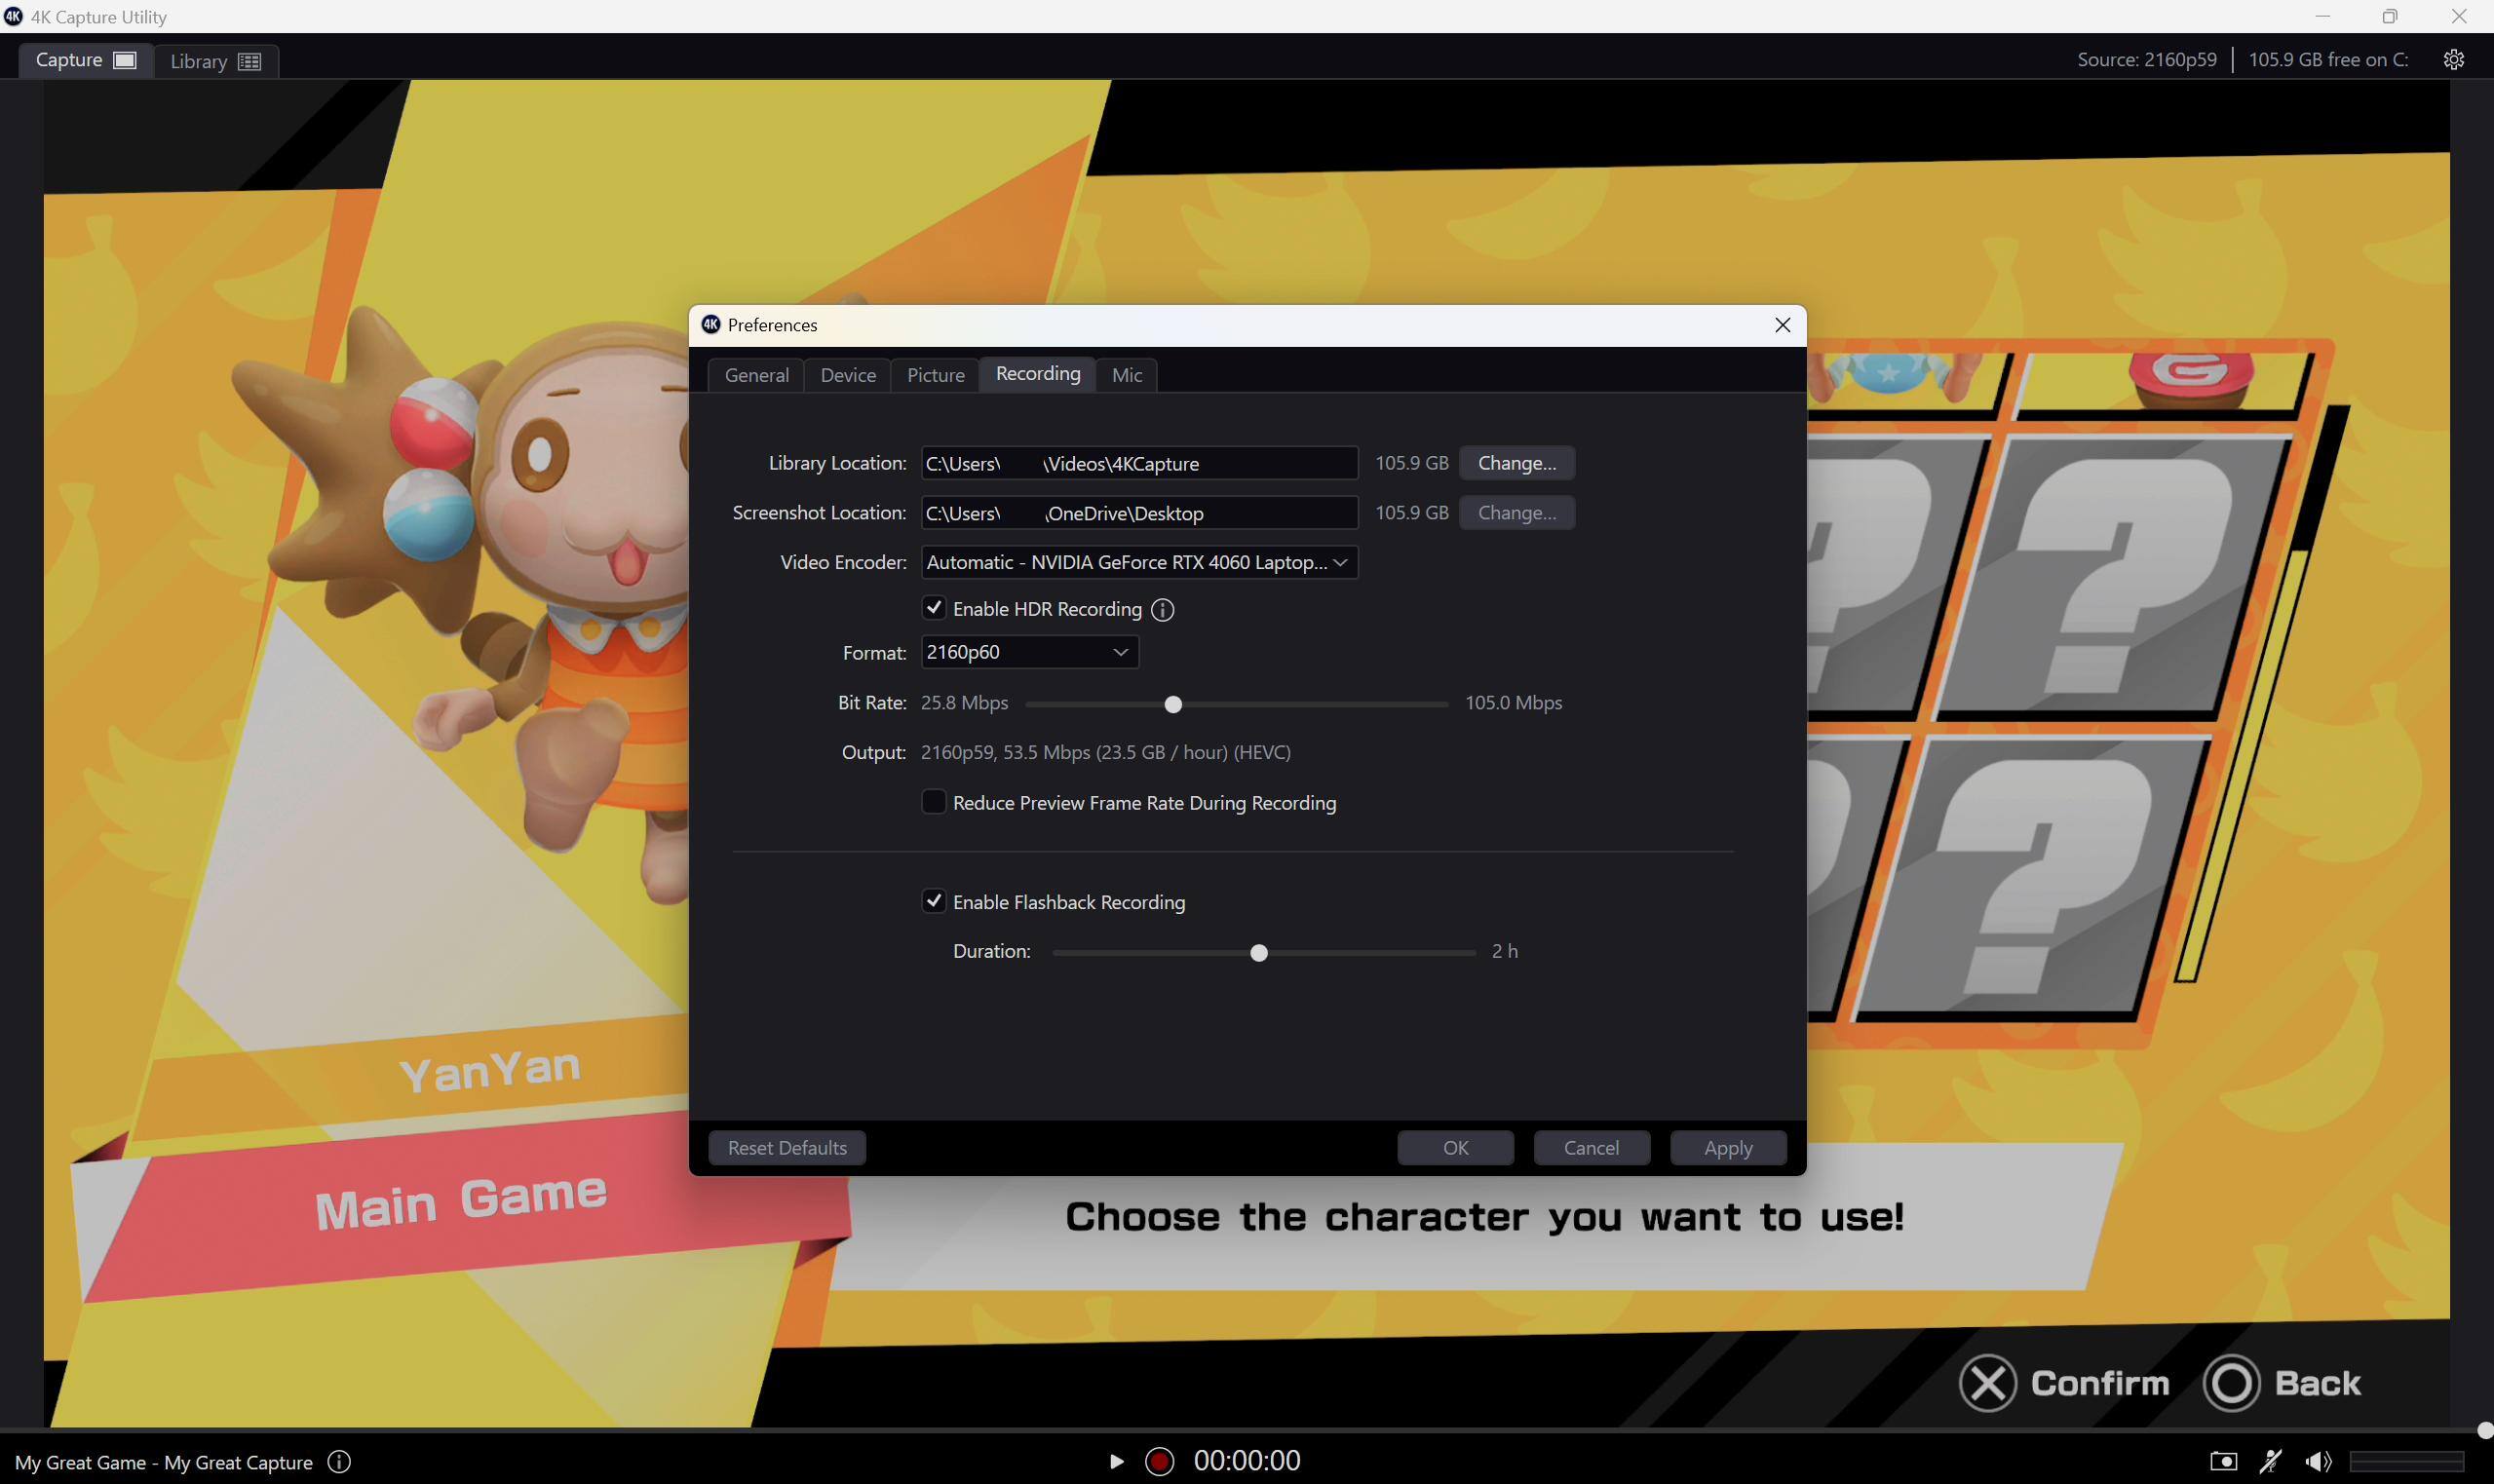This screenshot has width=2494, height=1484.
Task: Click the red record button
Action: point(1159,1461)
